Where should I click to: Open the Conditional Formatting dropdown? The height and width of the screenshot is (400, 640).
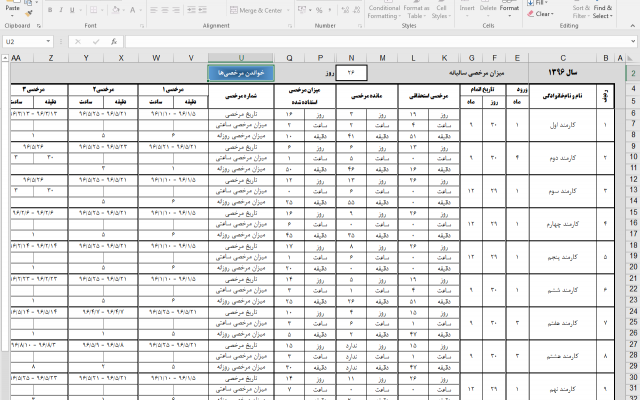[x=384, y=11]
